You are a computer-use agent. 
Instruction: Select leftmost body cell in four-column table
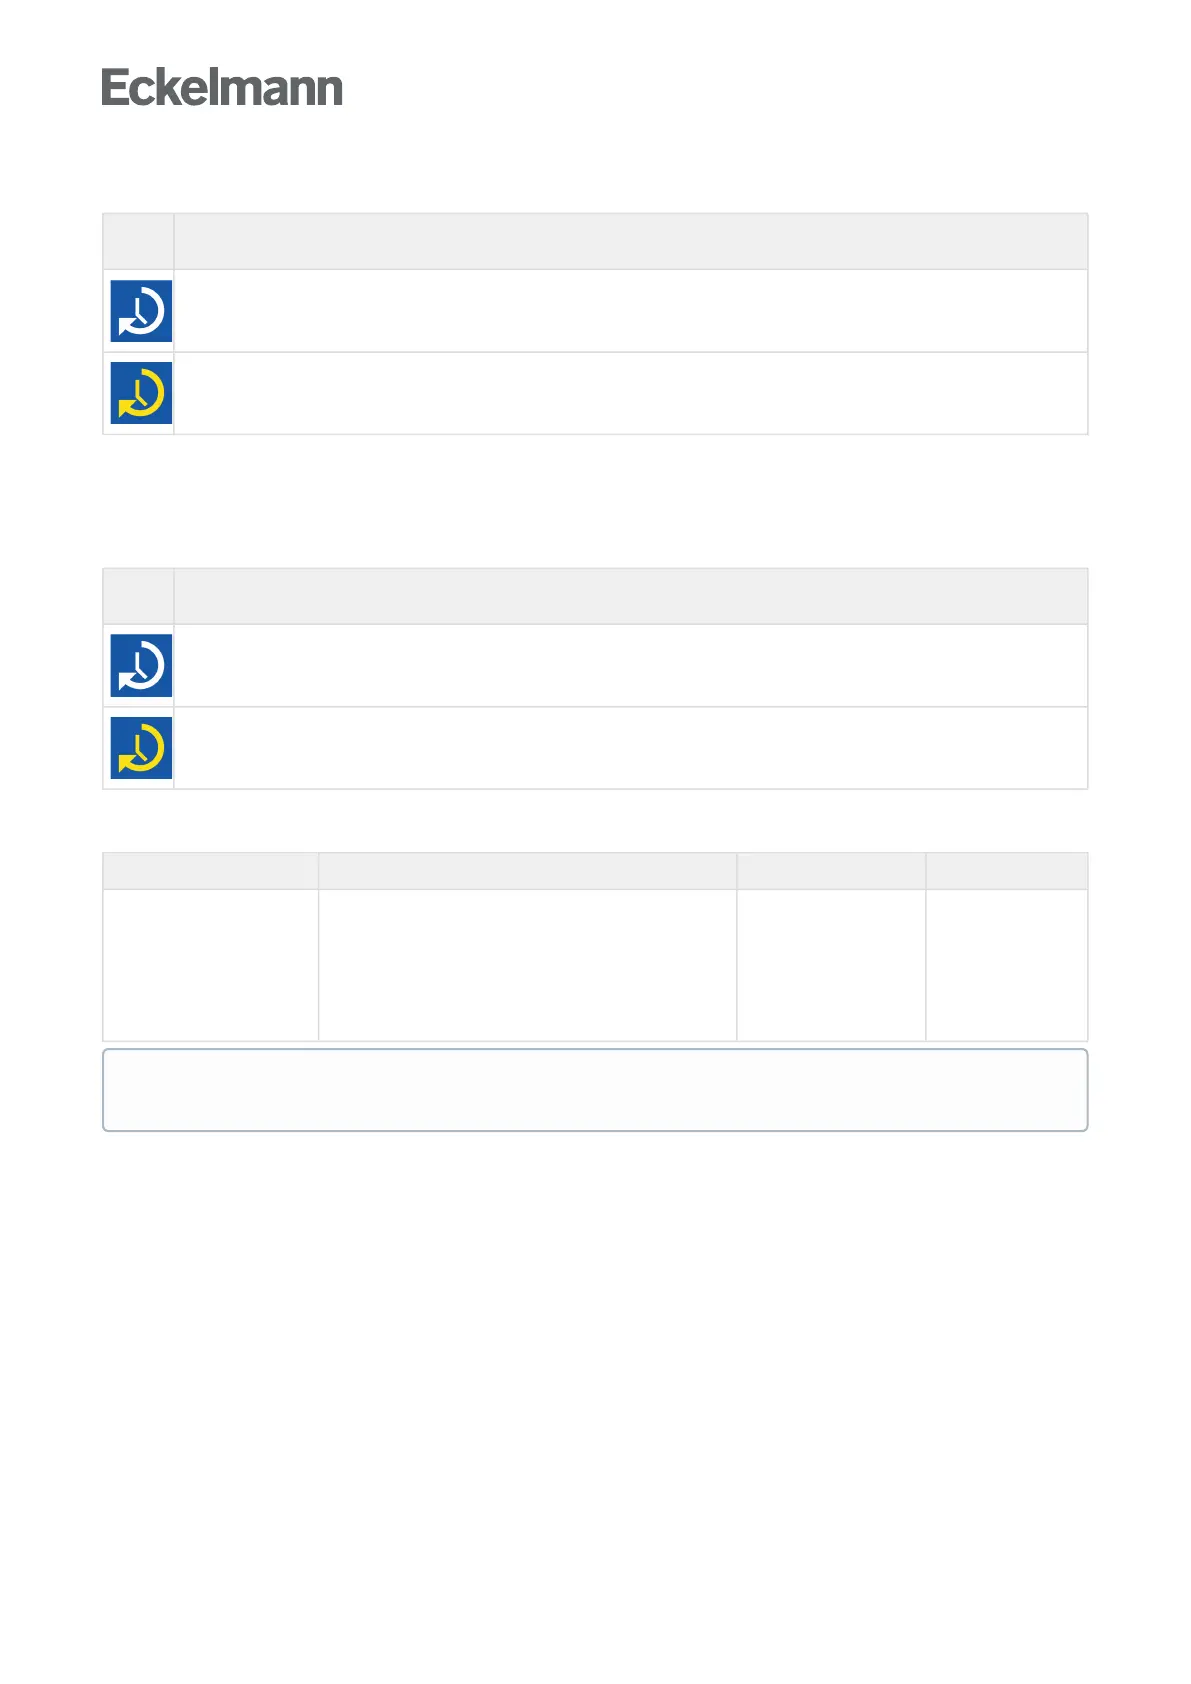point(210,965)
